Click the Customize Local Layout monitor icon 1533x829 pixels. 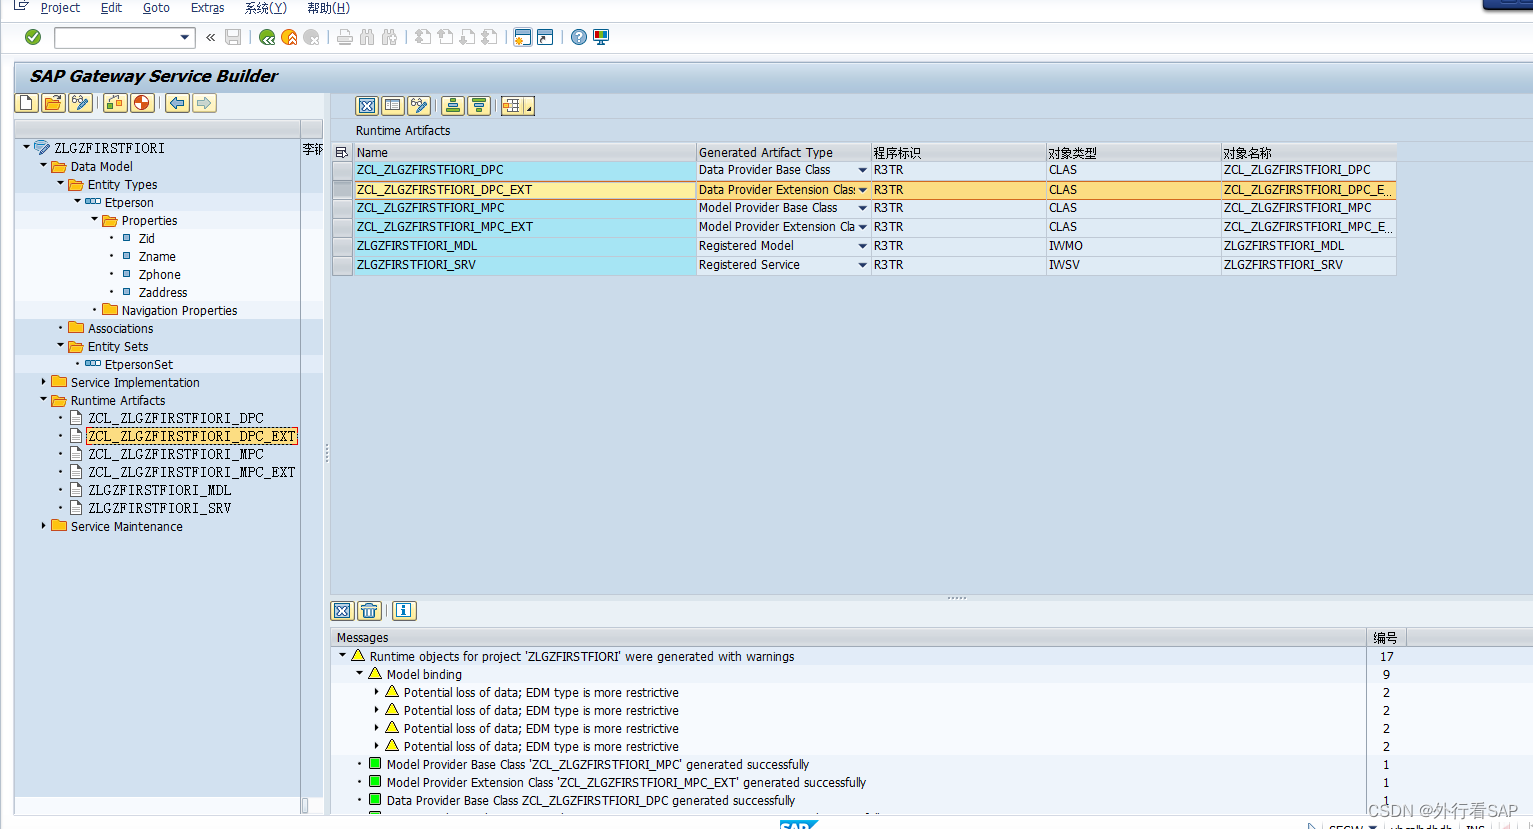point(601,37)
